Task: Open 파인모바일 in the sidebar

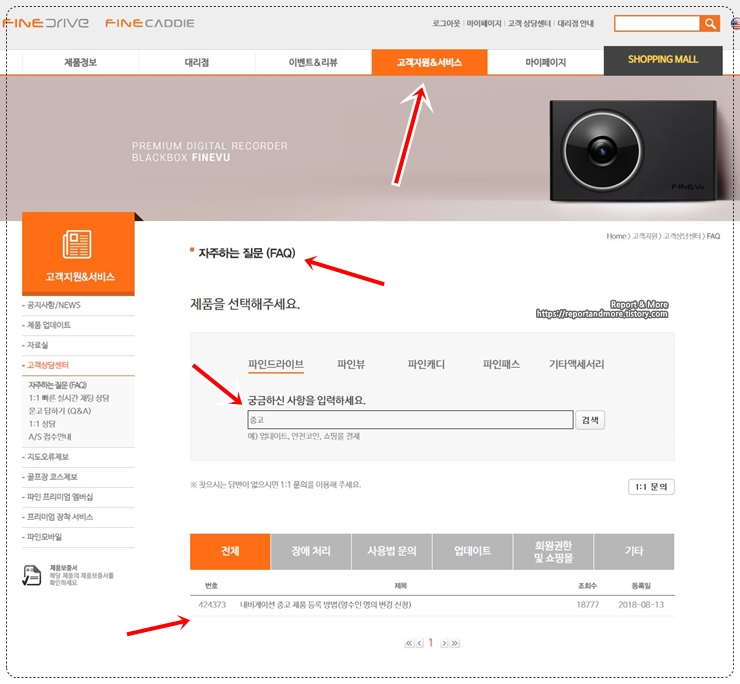Action: (x=44, y=537)
